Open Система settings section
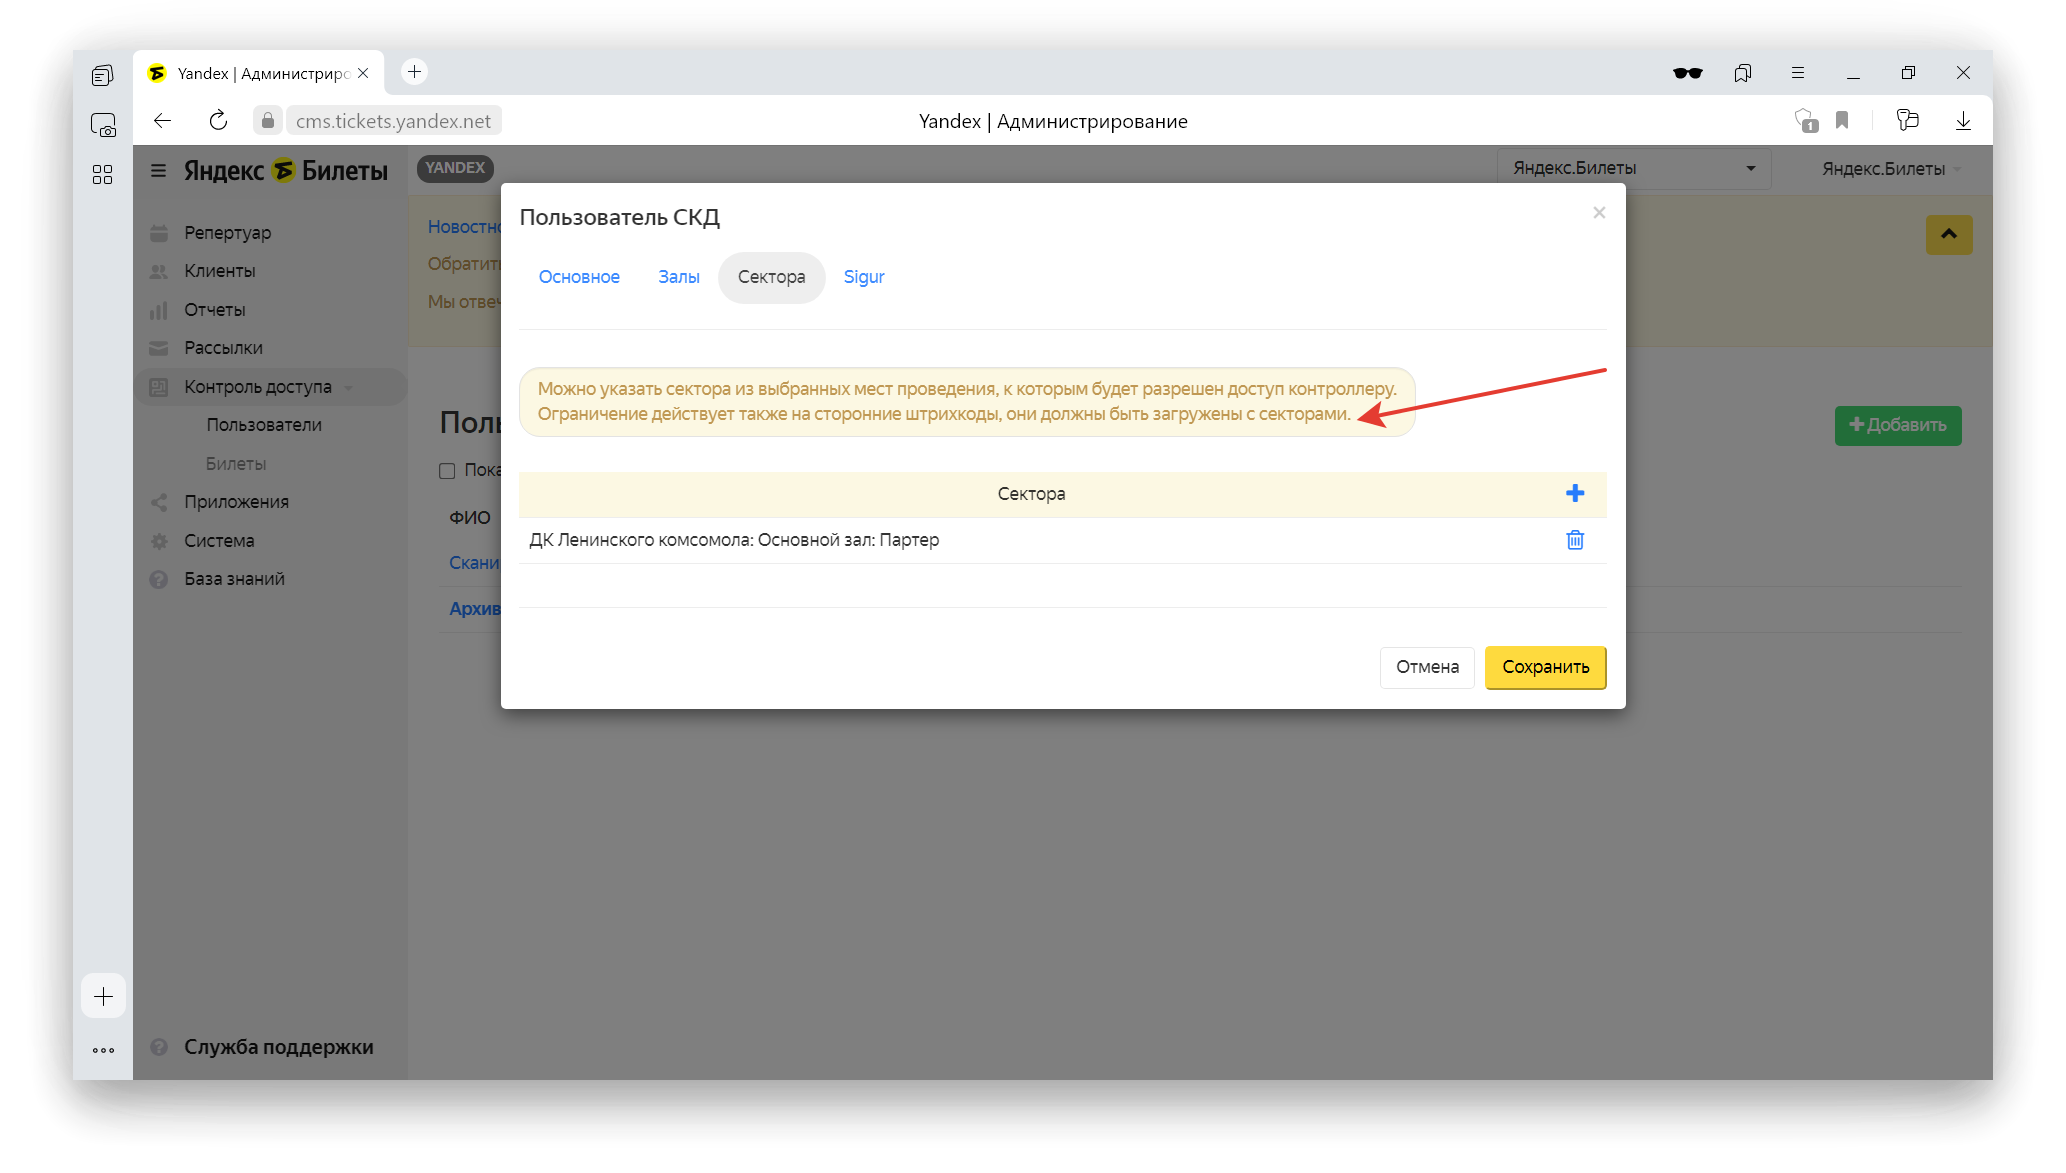The height and width of the screenshot is (1173, 2066). pos(219,541)
